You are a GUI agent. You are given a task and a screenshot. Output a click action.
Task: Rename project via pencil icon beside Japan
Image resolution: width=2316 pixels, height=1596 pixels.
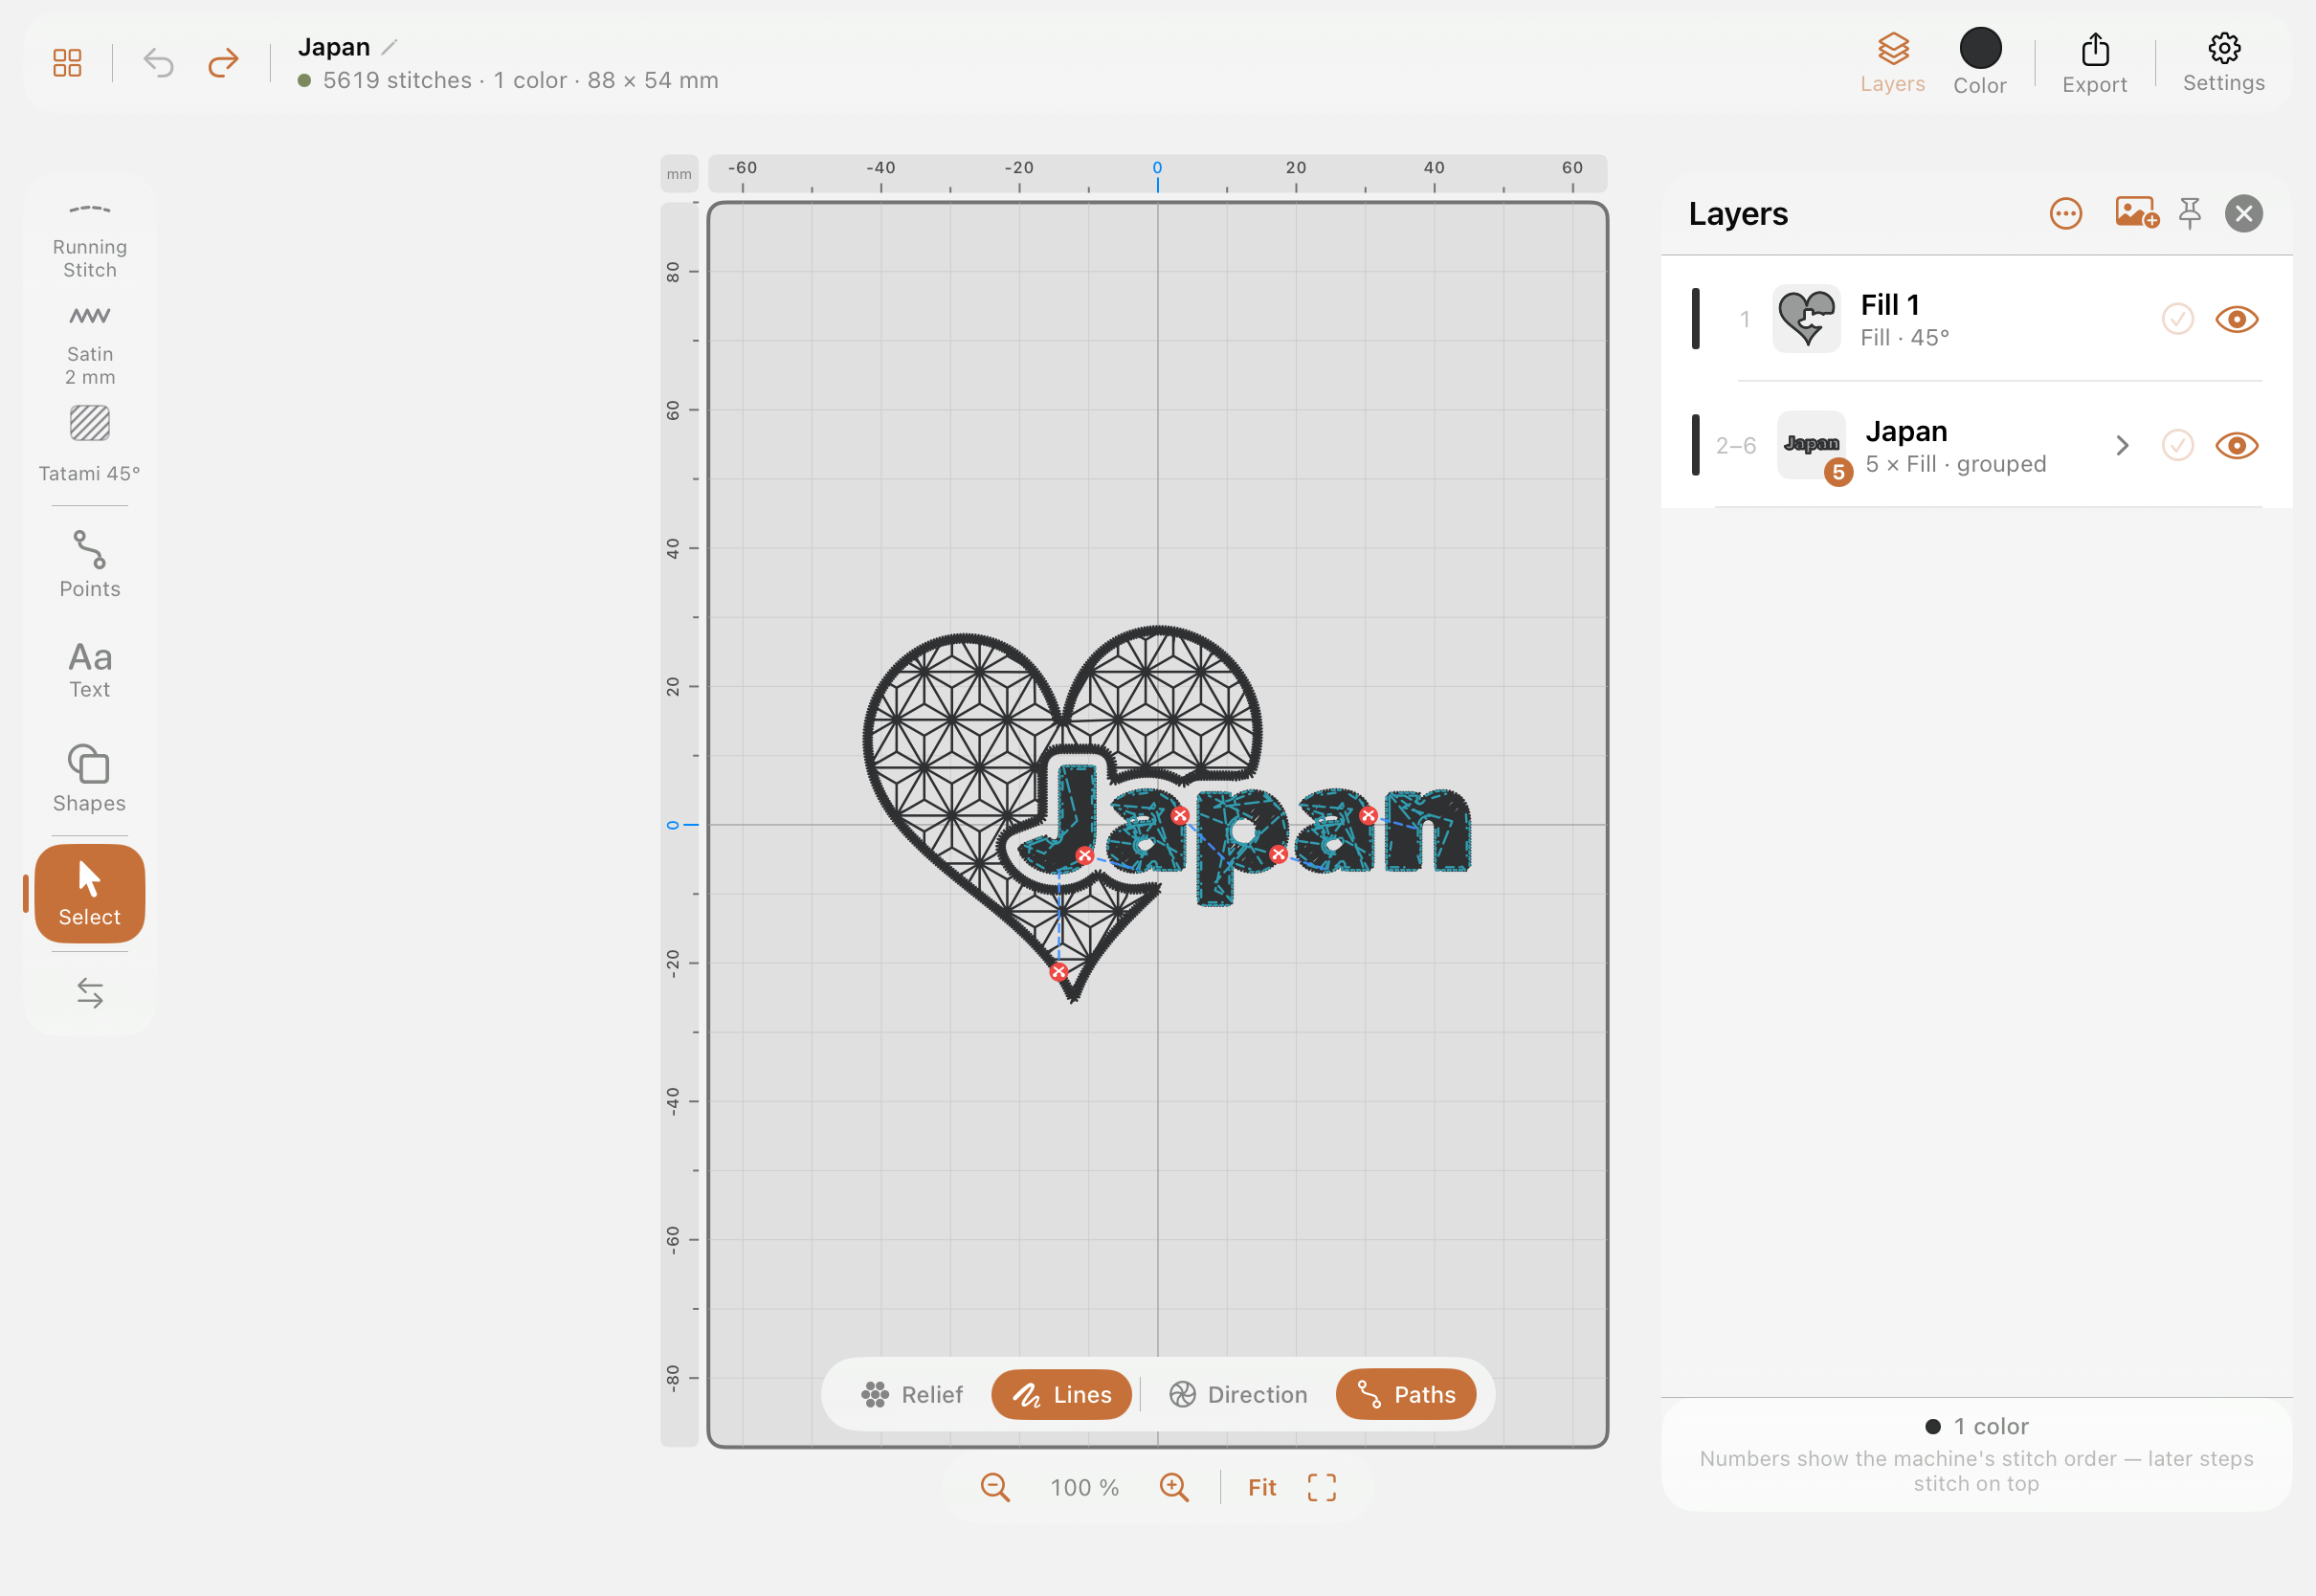click(x=390, y=47)
